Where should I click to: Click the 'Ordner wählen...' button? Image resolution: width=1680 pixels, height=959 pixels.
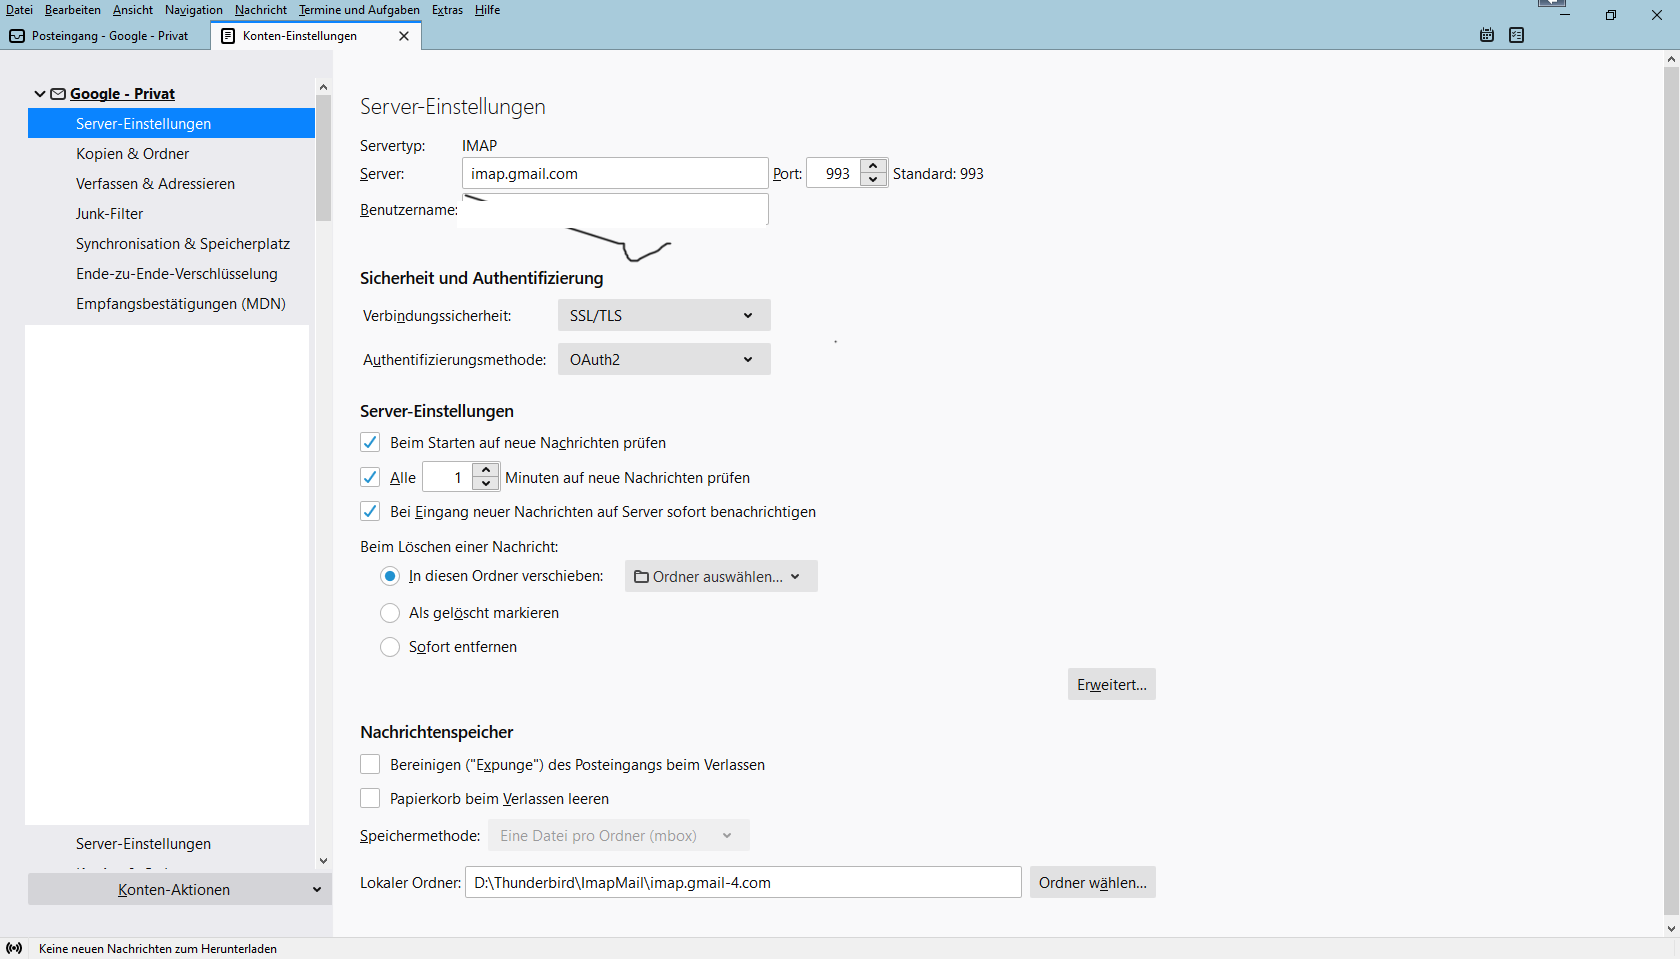tap(1093, 882)
